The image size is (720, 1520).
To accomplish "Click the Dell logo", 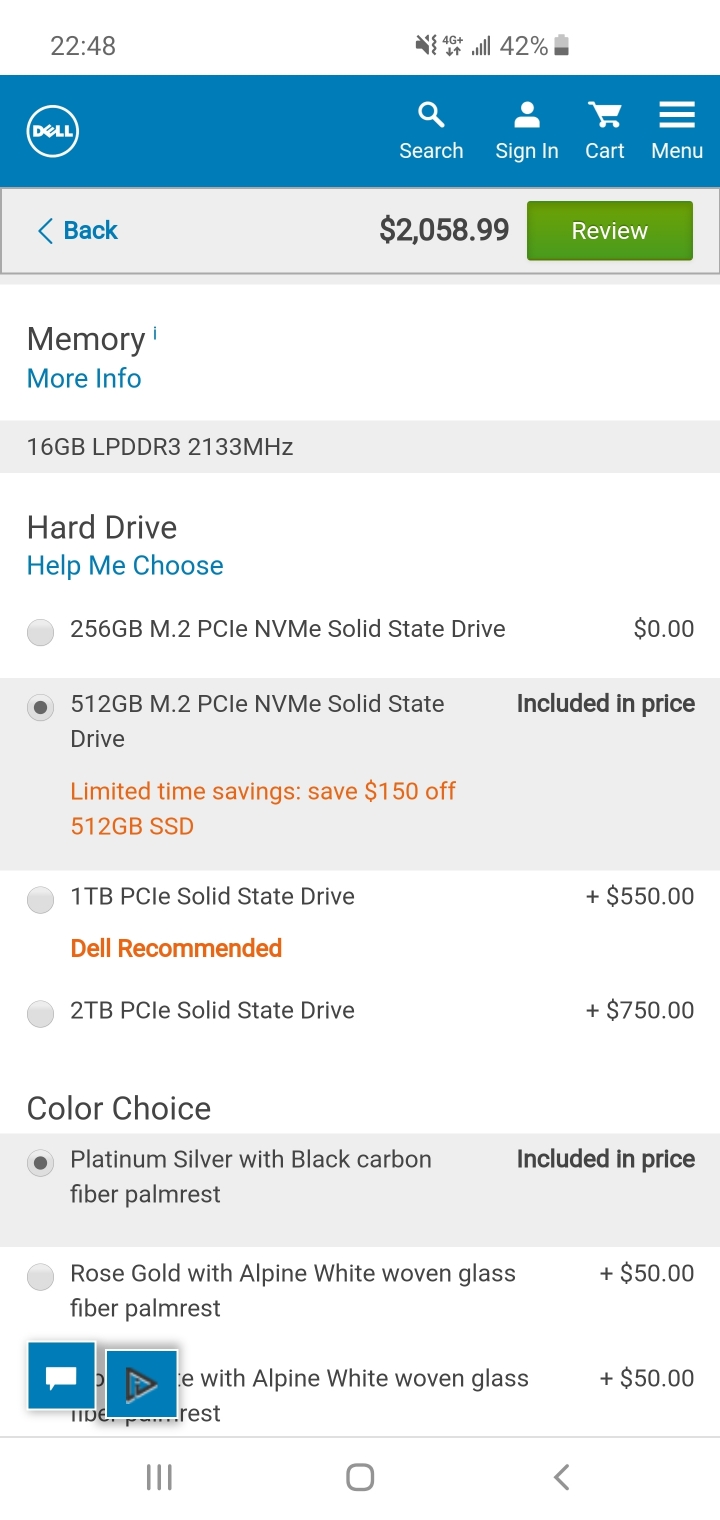I will [x=53, y=132].
